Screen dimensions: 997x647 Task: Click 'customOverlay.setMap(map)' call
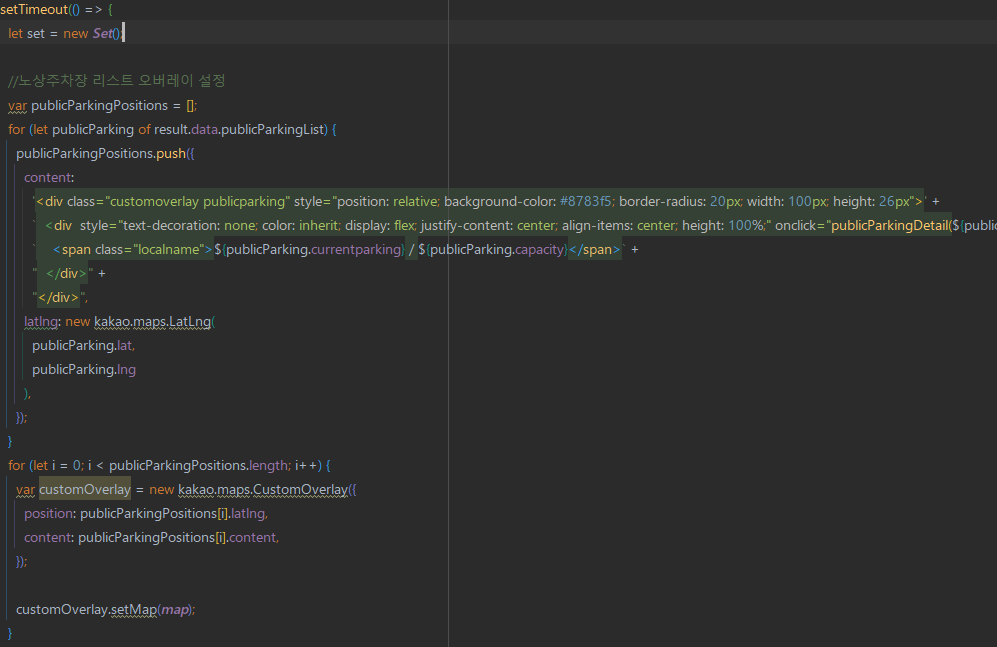pyautogui.click(x=106, y=610)
